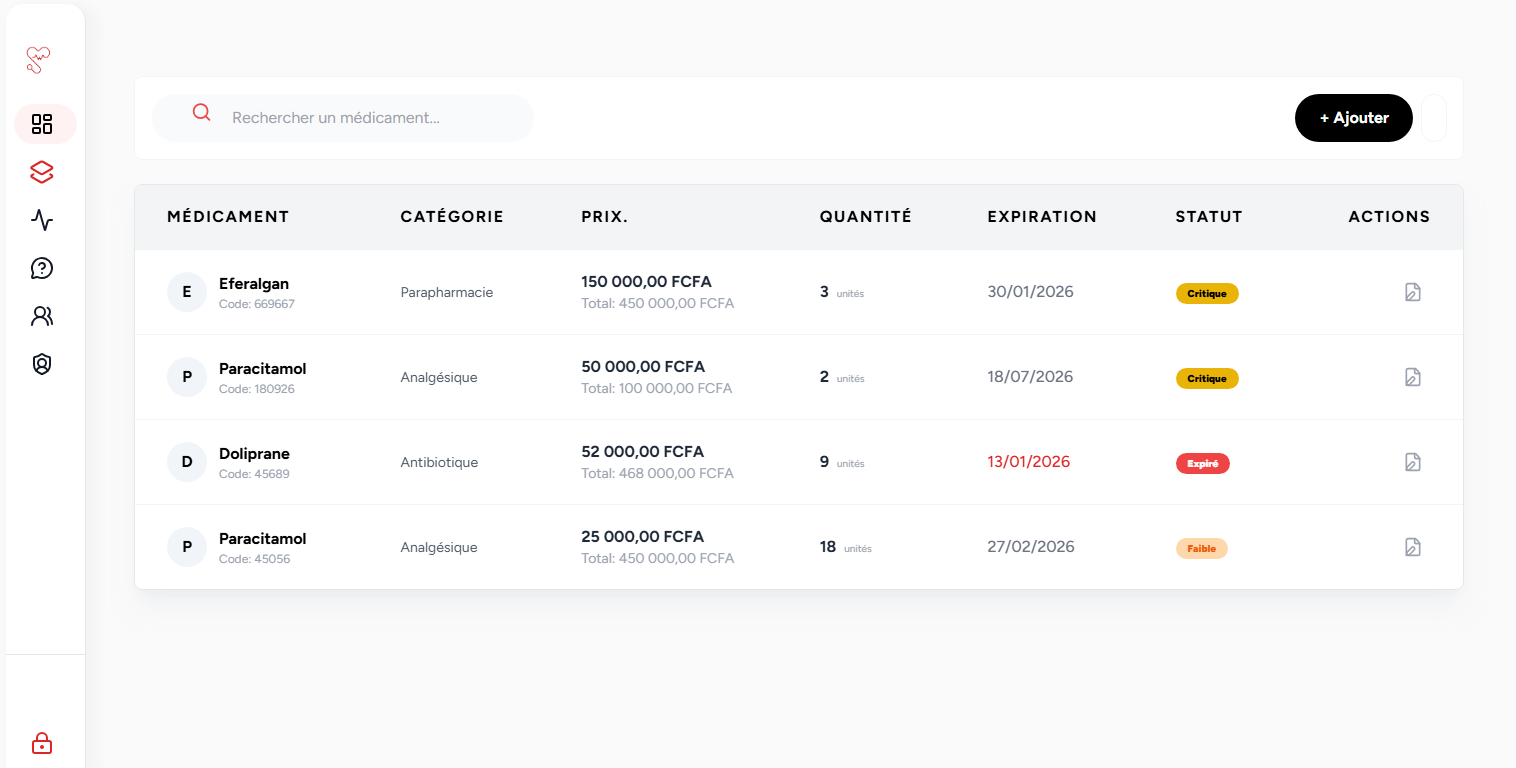Click the Faible status badge
This screenshot has height=768, width=1516.
[x=1201, y=549]
